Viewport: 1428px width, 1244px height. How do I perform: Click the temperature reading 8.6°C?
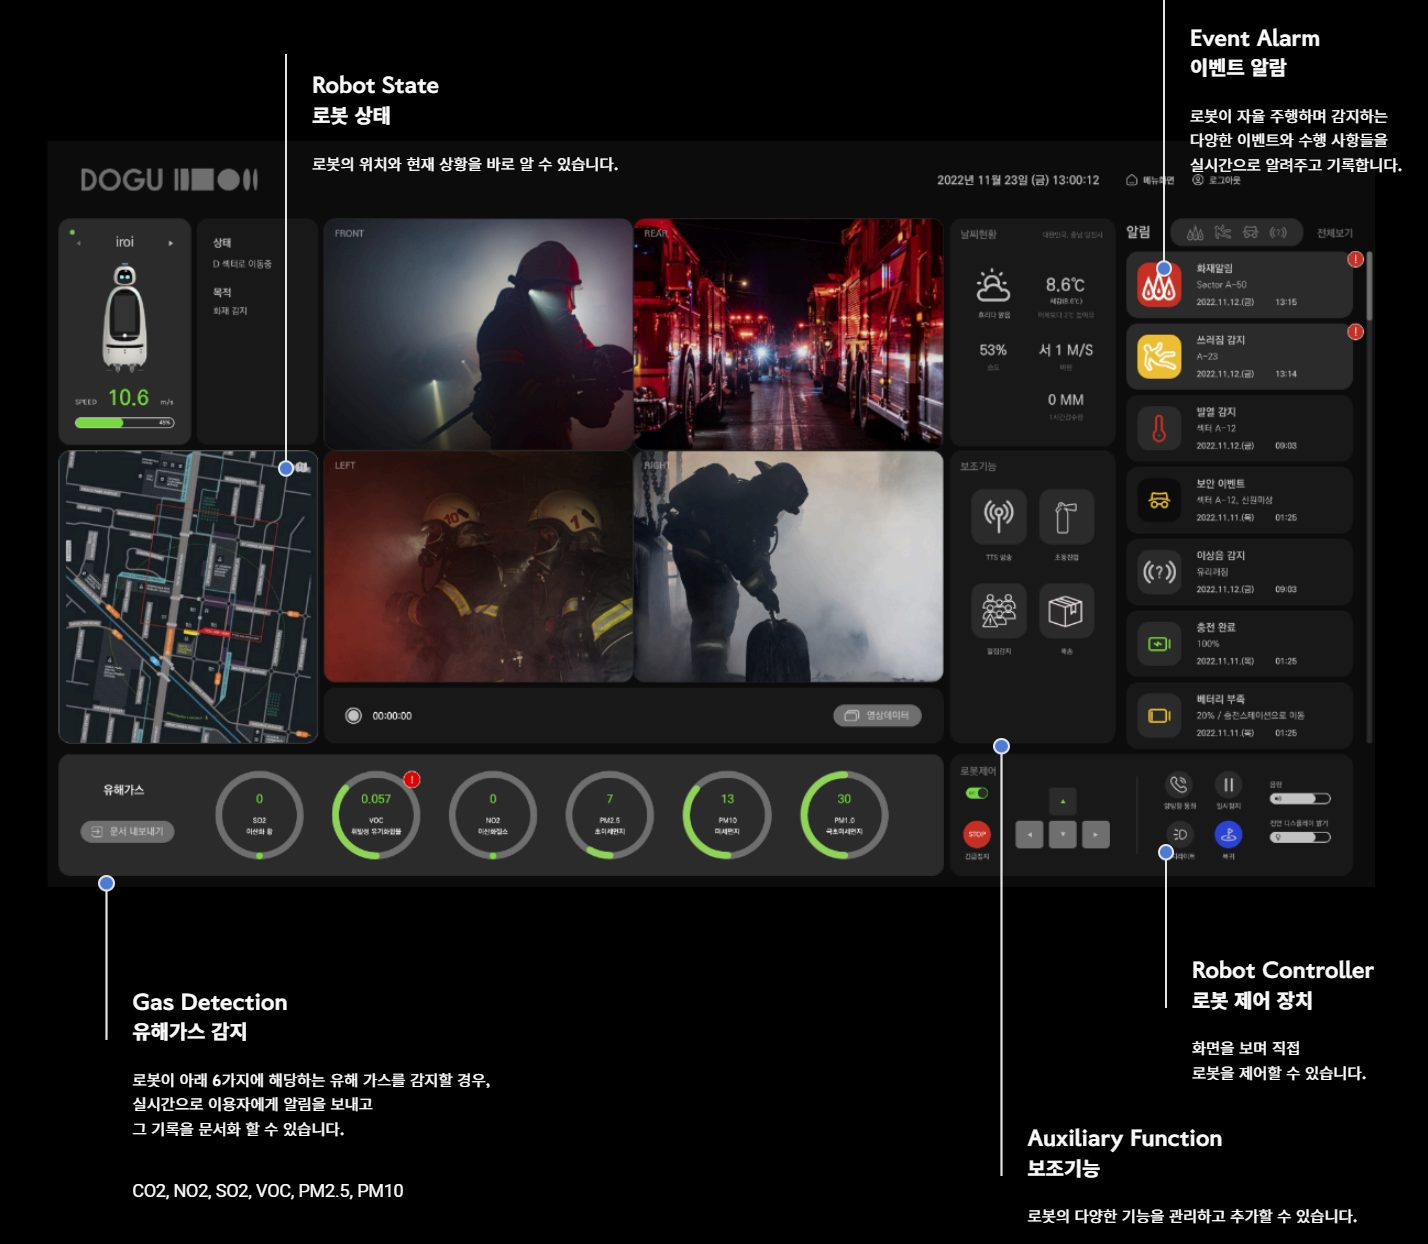coord(1065,285)
